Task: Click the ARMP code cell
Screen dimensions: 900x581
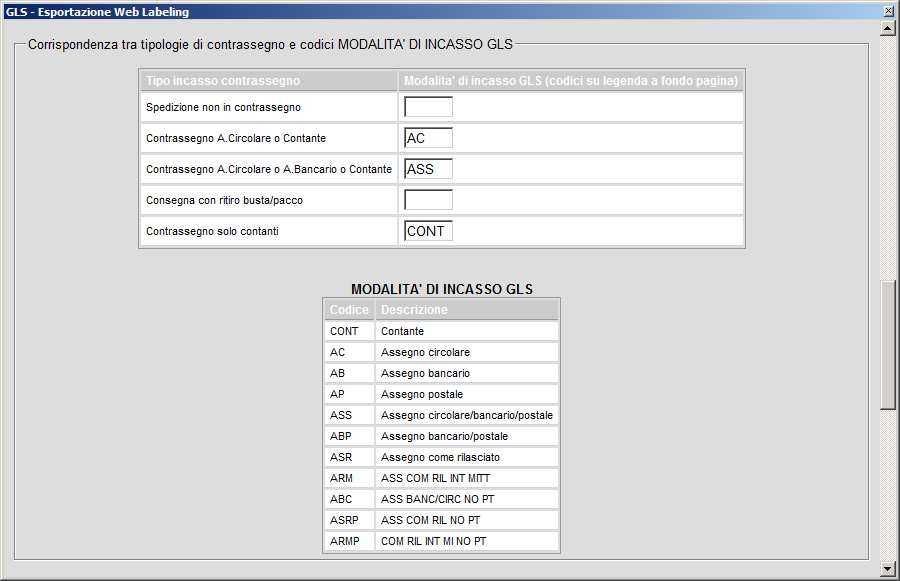Action: tap(349, 541)
